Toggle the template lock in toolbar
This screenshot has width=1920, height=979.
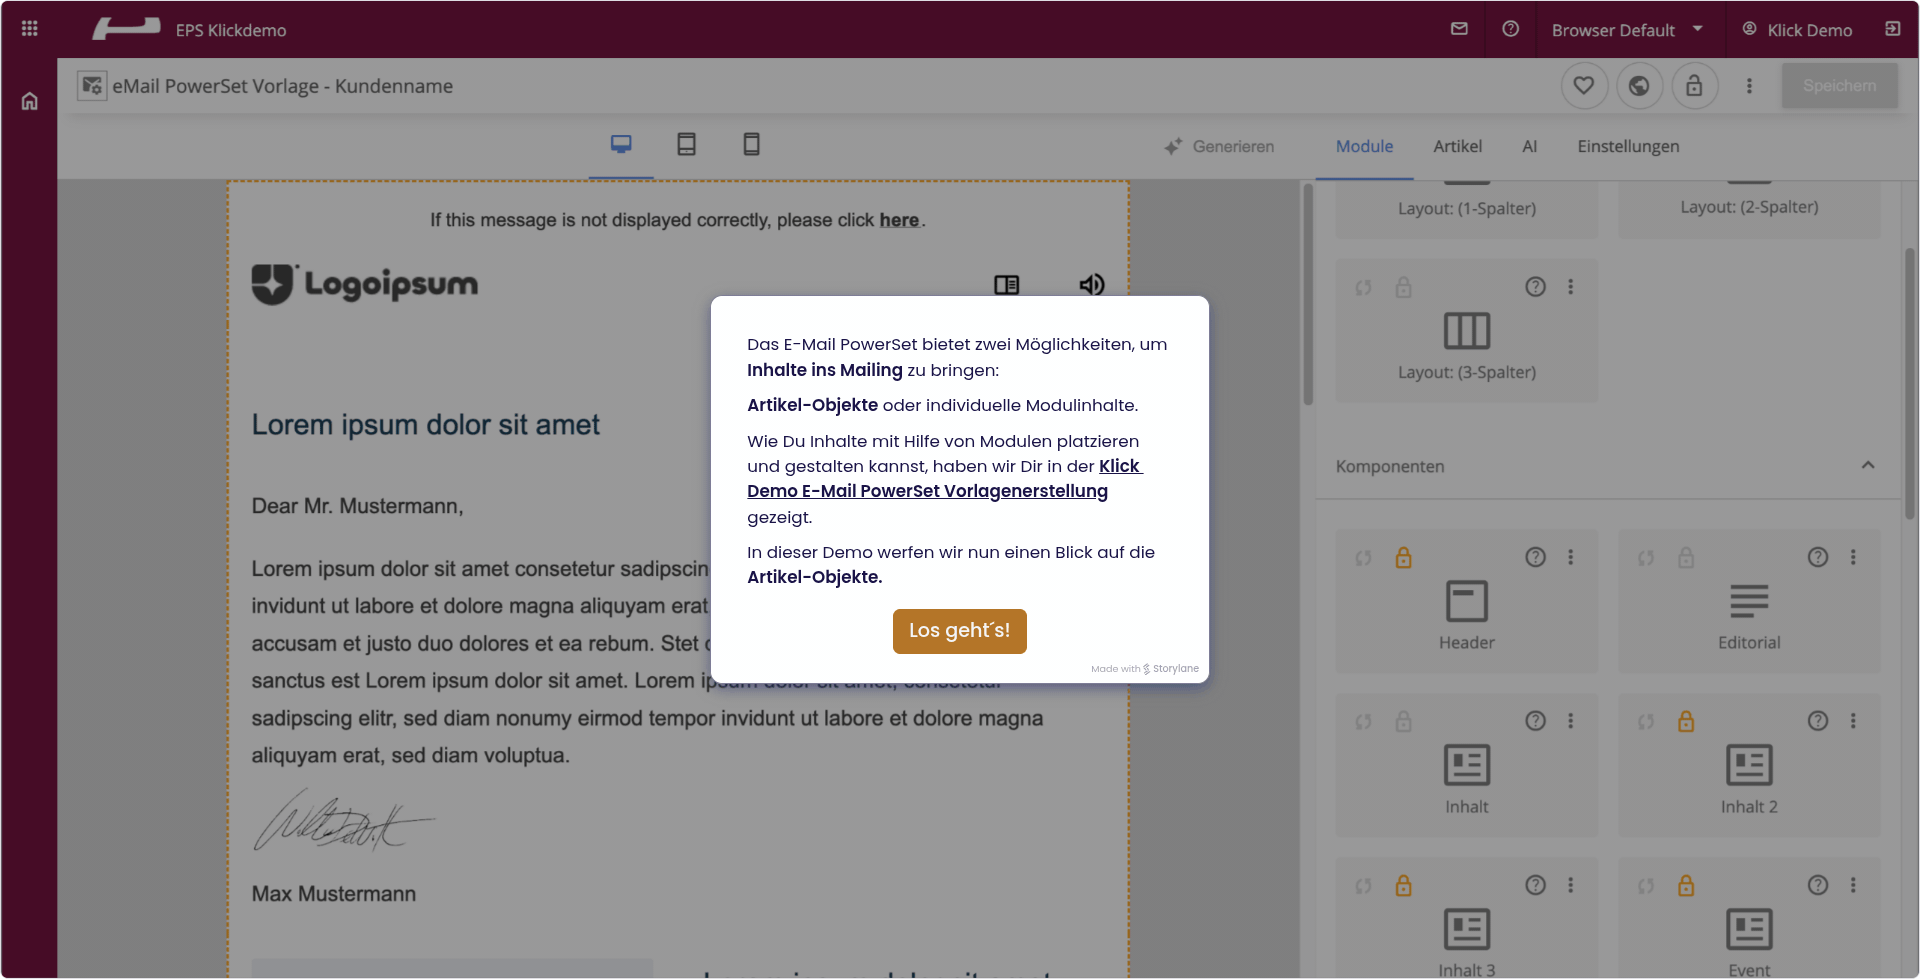(1694, 86)
